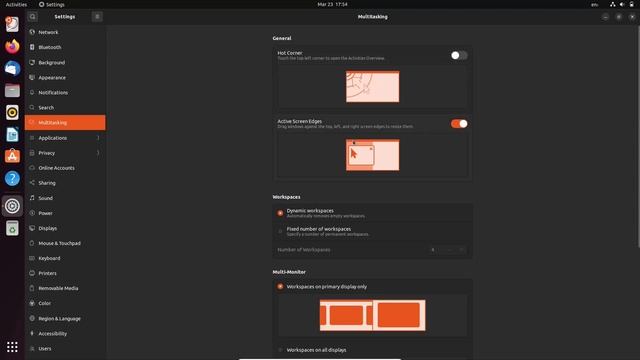Click the Search magnifier icon in sidebar list
Viewport: 640px width, 360px height.
32,107
